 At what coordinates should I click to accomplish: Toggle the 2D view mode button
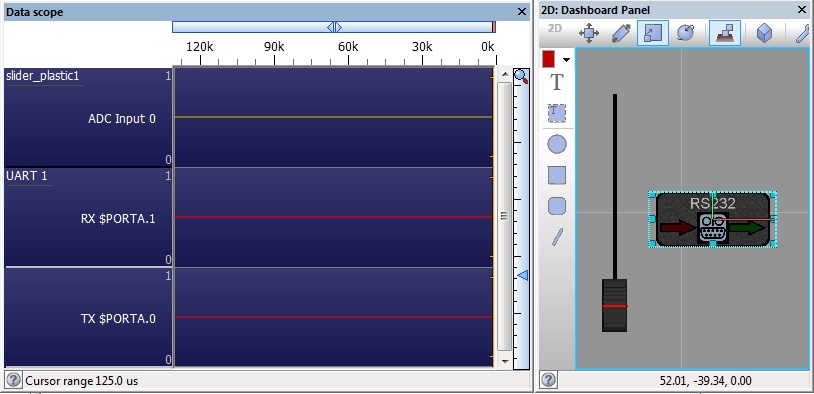(555, 29)
